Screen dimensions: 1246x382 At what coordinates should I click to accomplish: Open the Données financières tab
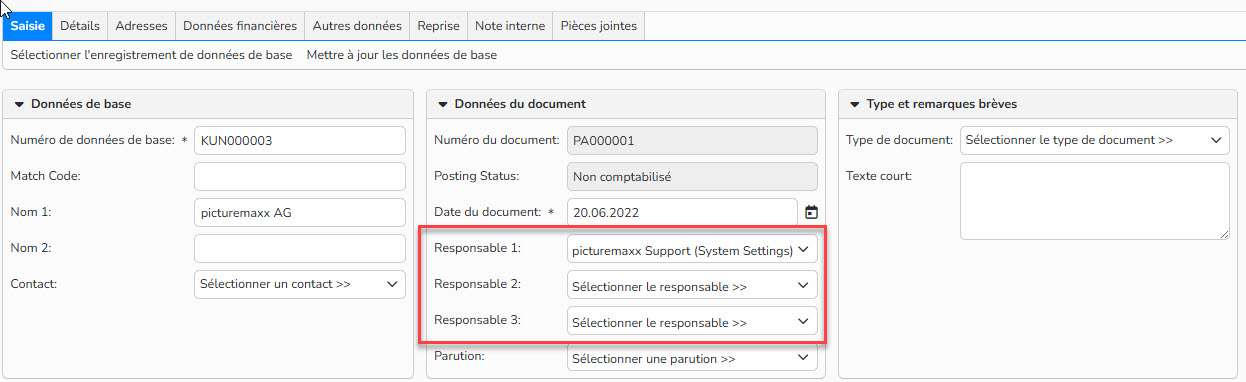pyautogui.click(x=240, y=26)
